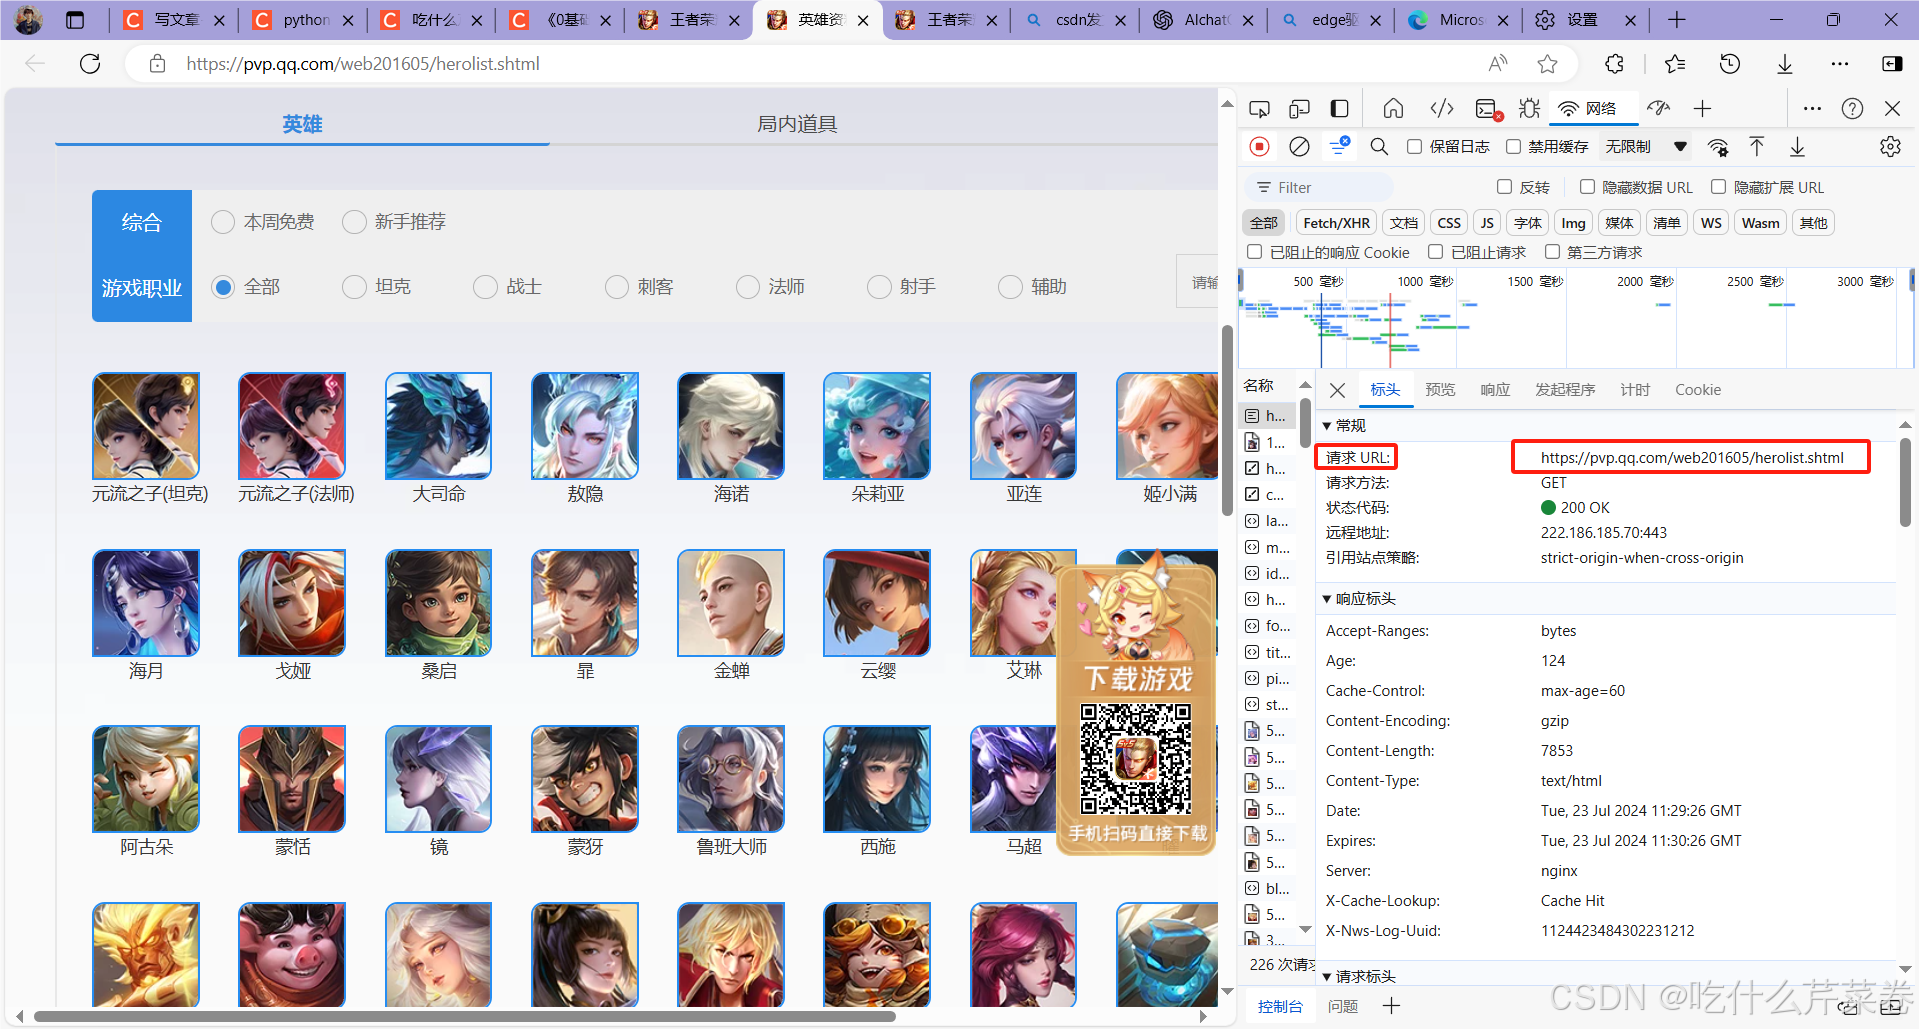Switch to 控制台 drawer tab
Screen dimensions: 1919x1029
coord(1280,1006)
